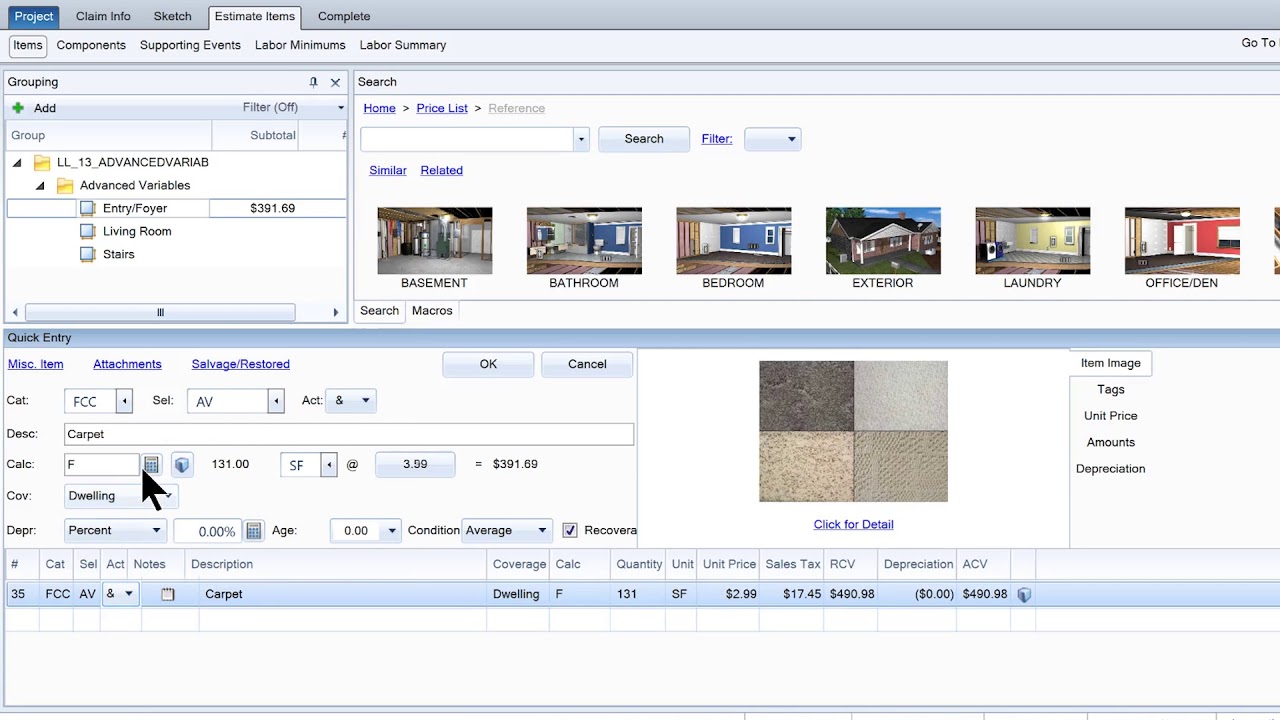Select the Components subtab
The image size is (1280, 720).
tap(91, 45)
